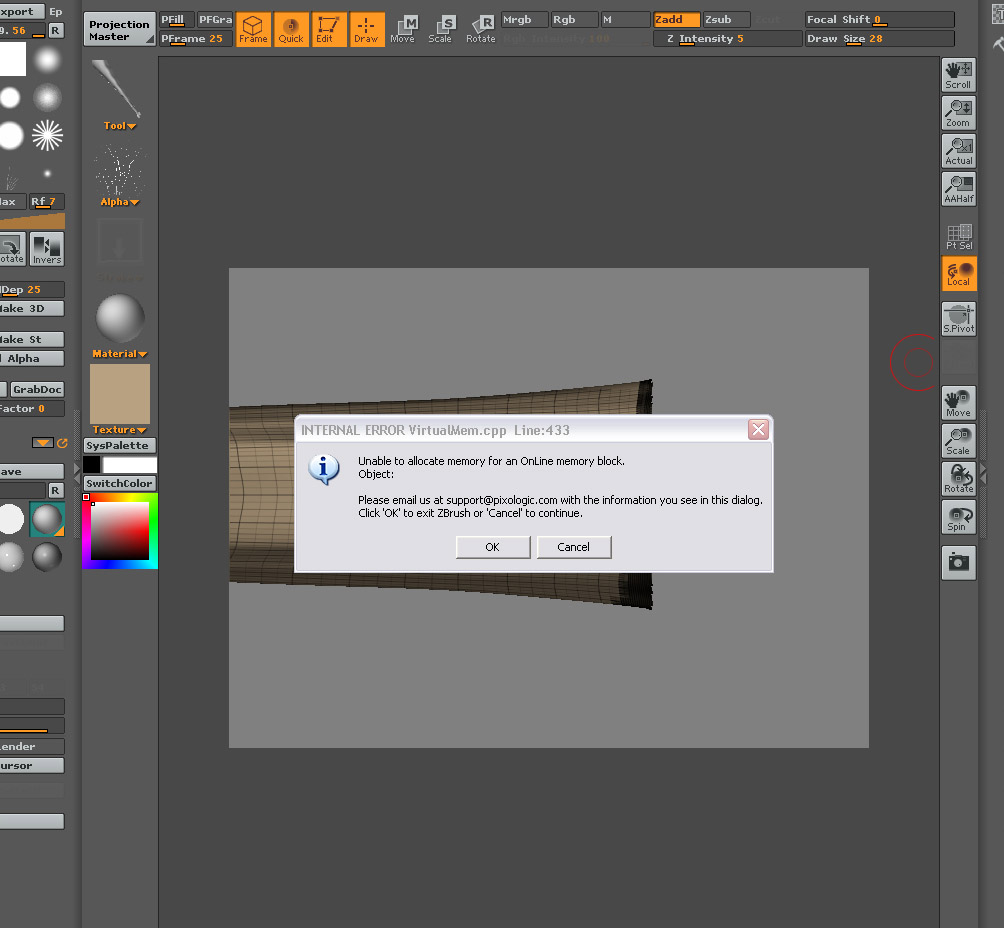Open the Texture dropdown
Viewport: 1004px width, 928px height.
pyautogui.click(x=120, y=430)
